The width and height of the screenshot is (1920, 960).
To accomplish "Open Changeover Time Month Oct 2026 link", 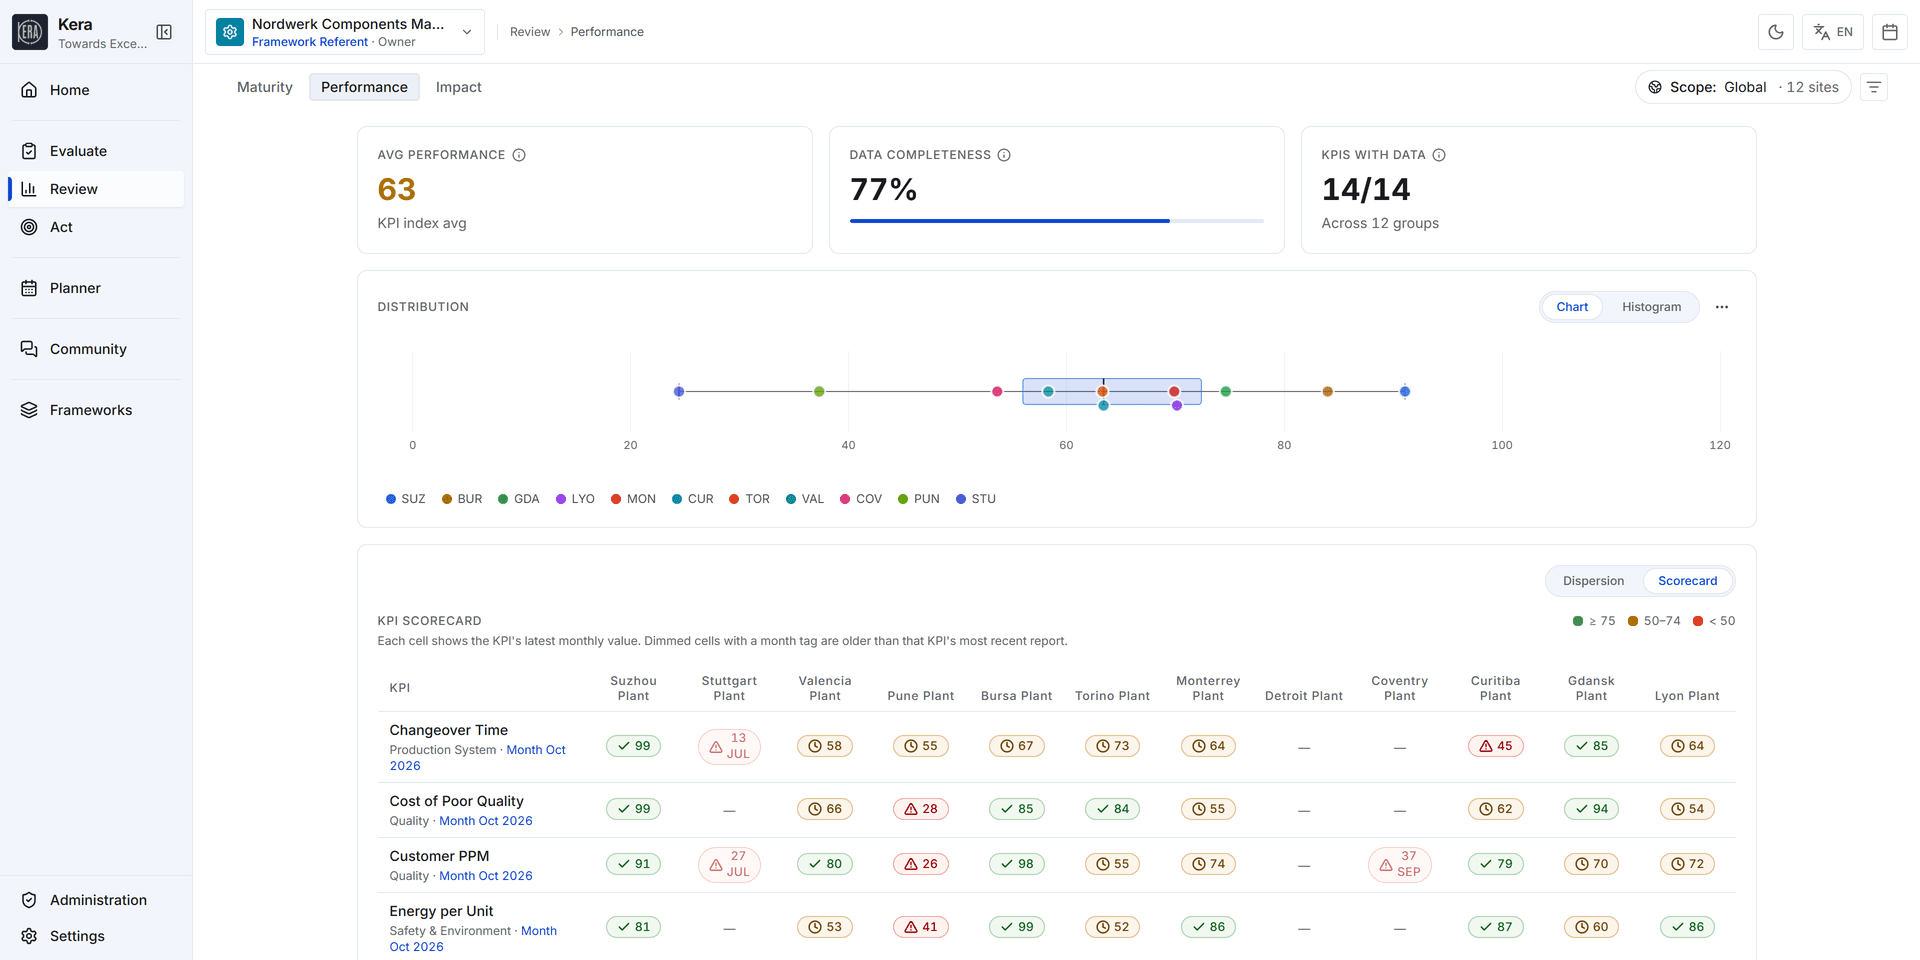I will tap(477, 758).
